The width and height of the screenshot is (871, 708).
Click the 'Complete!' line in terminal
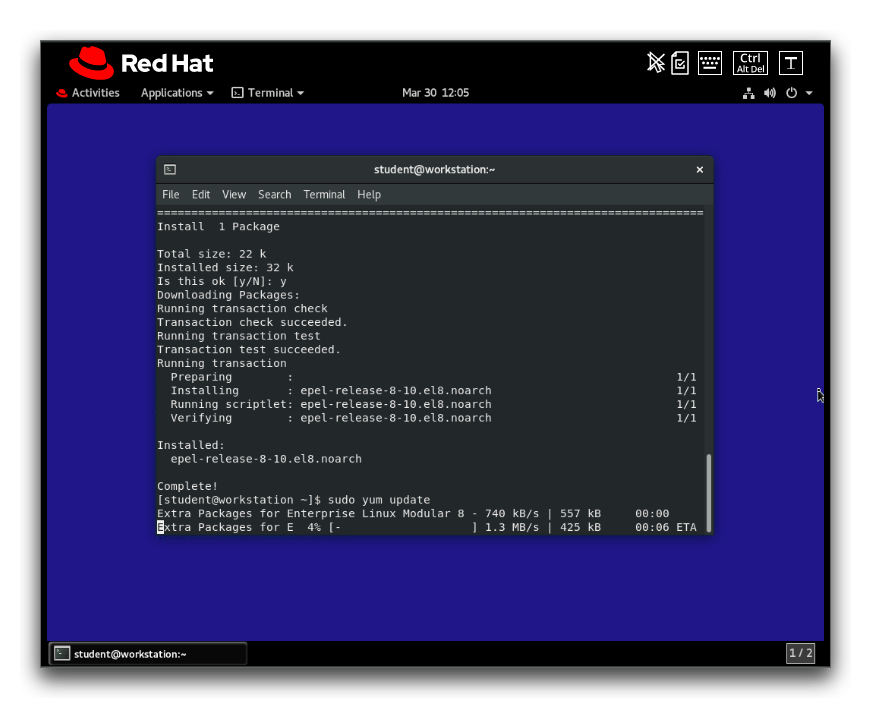coord(187,486)
